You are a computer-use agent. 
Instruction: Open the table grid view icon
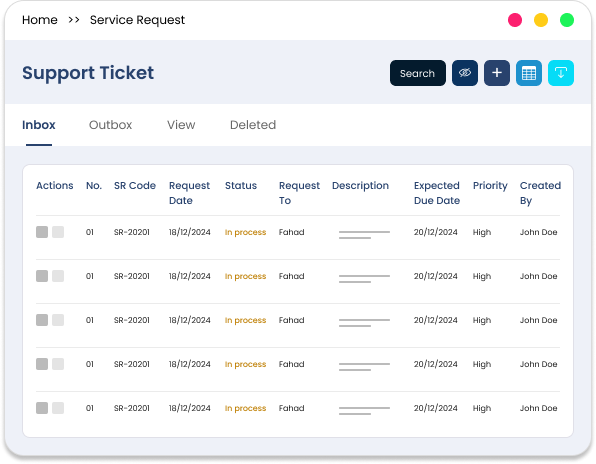(529, 73)
